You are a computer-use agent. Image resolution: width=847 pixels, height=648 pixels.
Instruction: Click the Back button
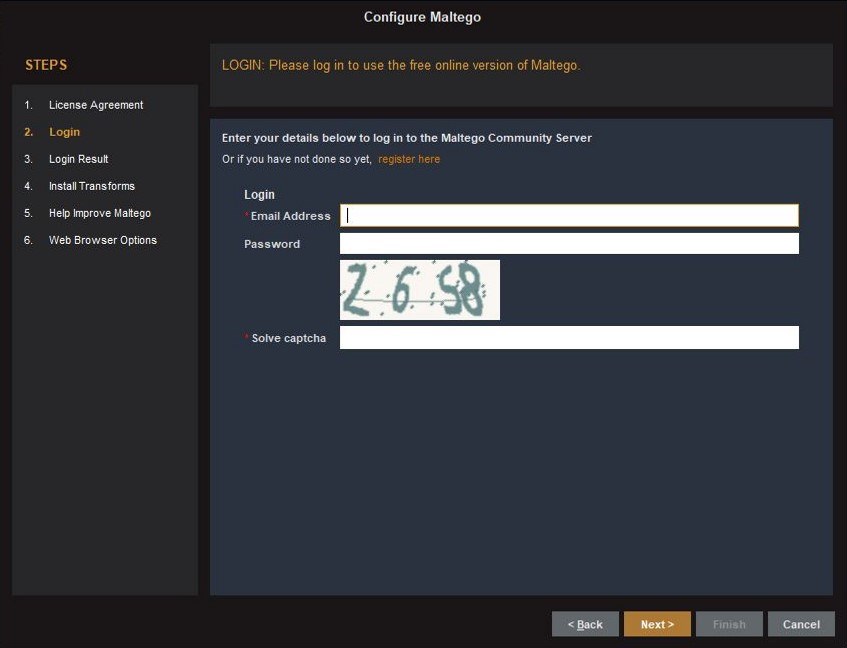pyautogui.click(x=584, y=623)
